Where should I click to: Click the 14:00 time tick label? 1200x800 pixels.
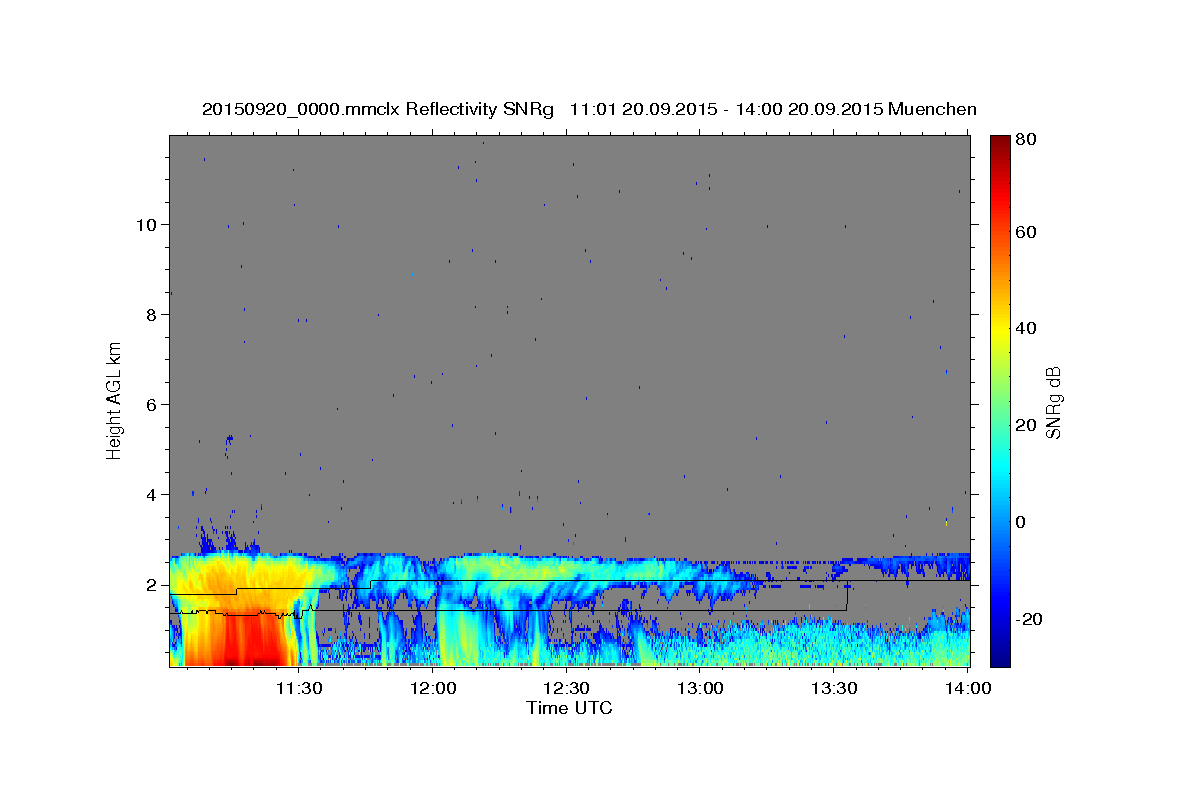tap(968, 688)
